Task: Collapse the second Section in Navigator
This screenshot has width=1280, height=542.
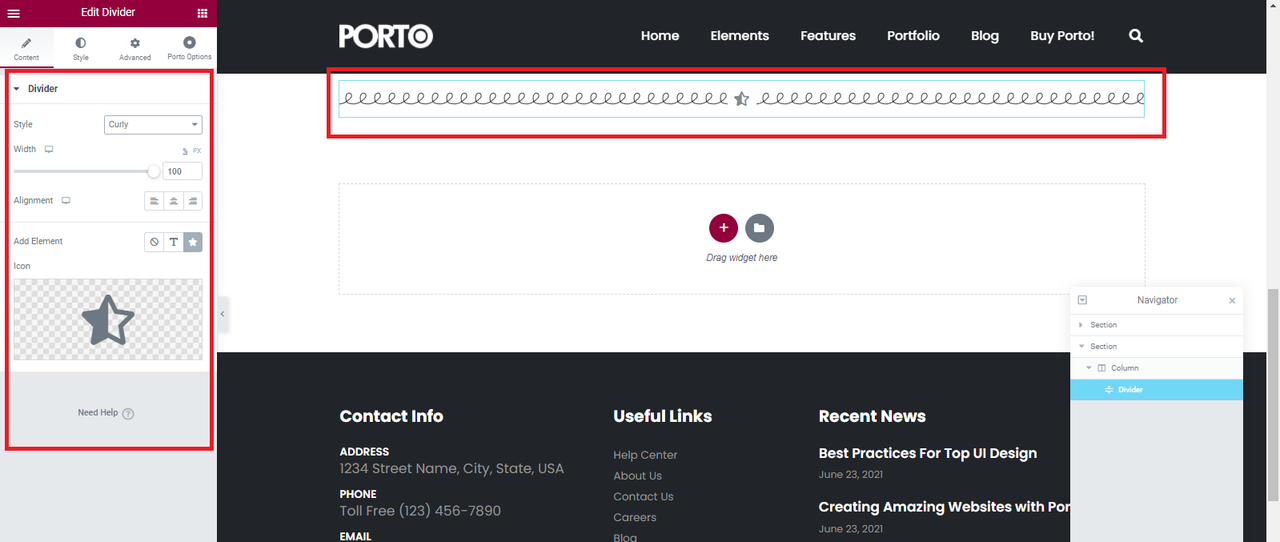Action: [x=1081, y=347]
